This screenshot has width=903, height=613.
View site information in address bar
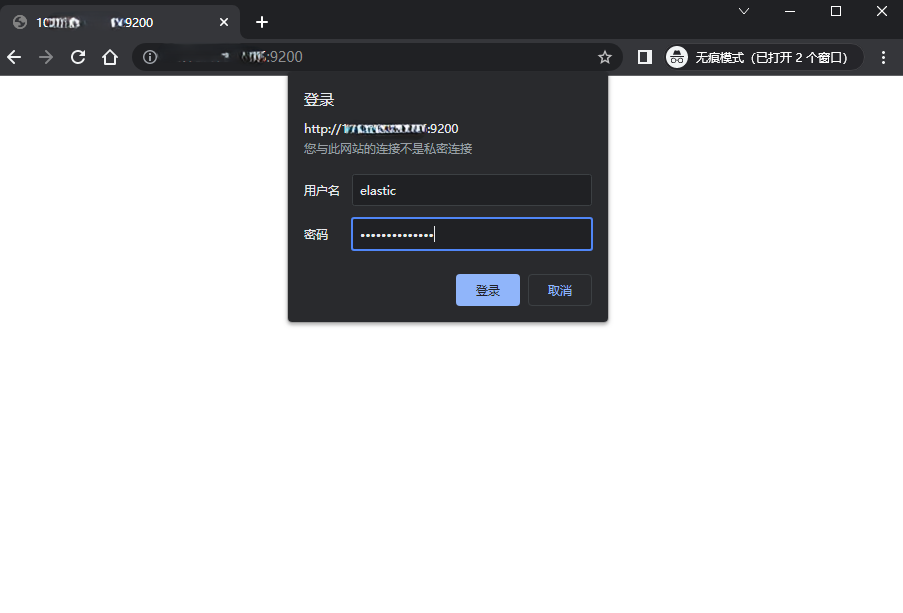tap(150, 57)
